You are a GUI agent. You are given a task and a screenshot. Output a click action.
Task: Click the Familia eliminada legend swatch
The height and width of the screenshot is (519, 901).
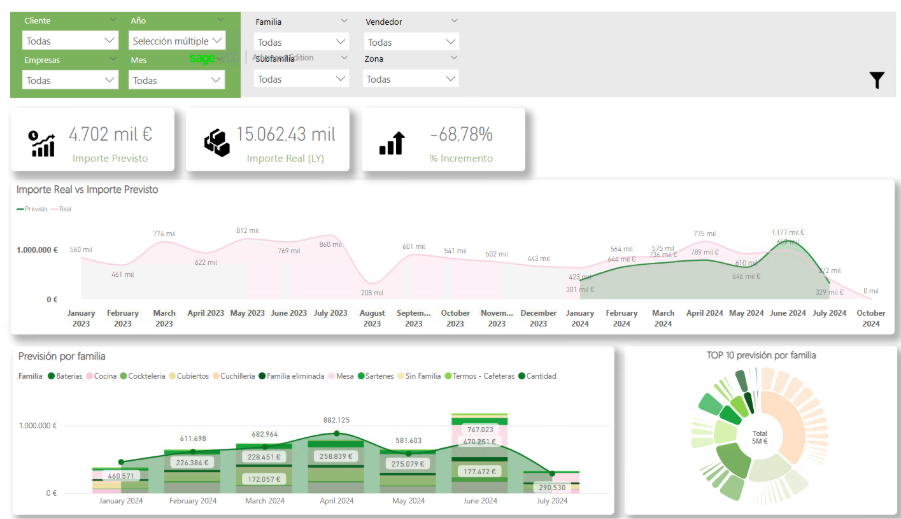click(262, 376)
